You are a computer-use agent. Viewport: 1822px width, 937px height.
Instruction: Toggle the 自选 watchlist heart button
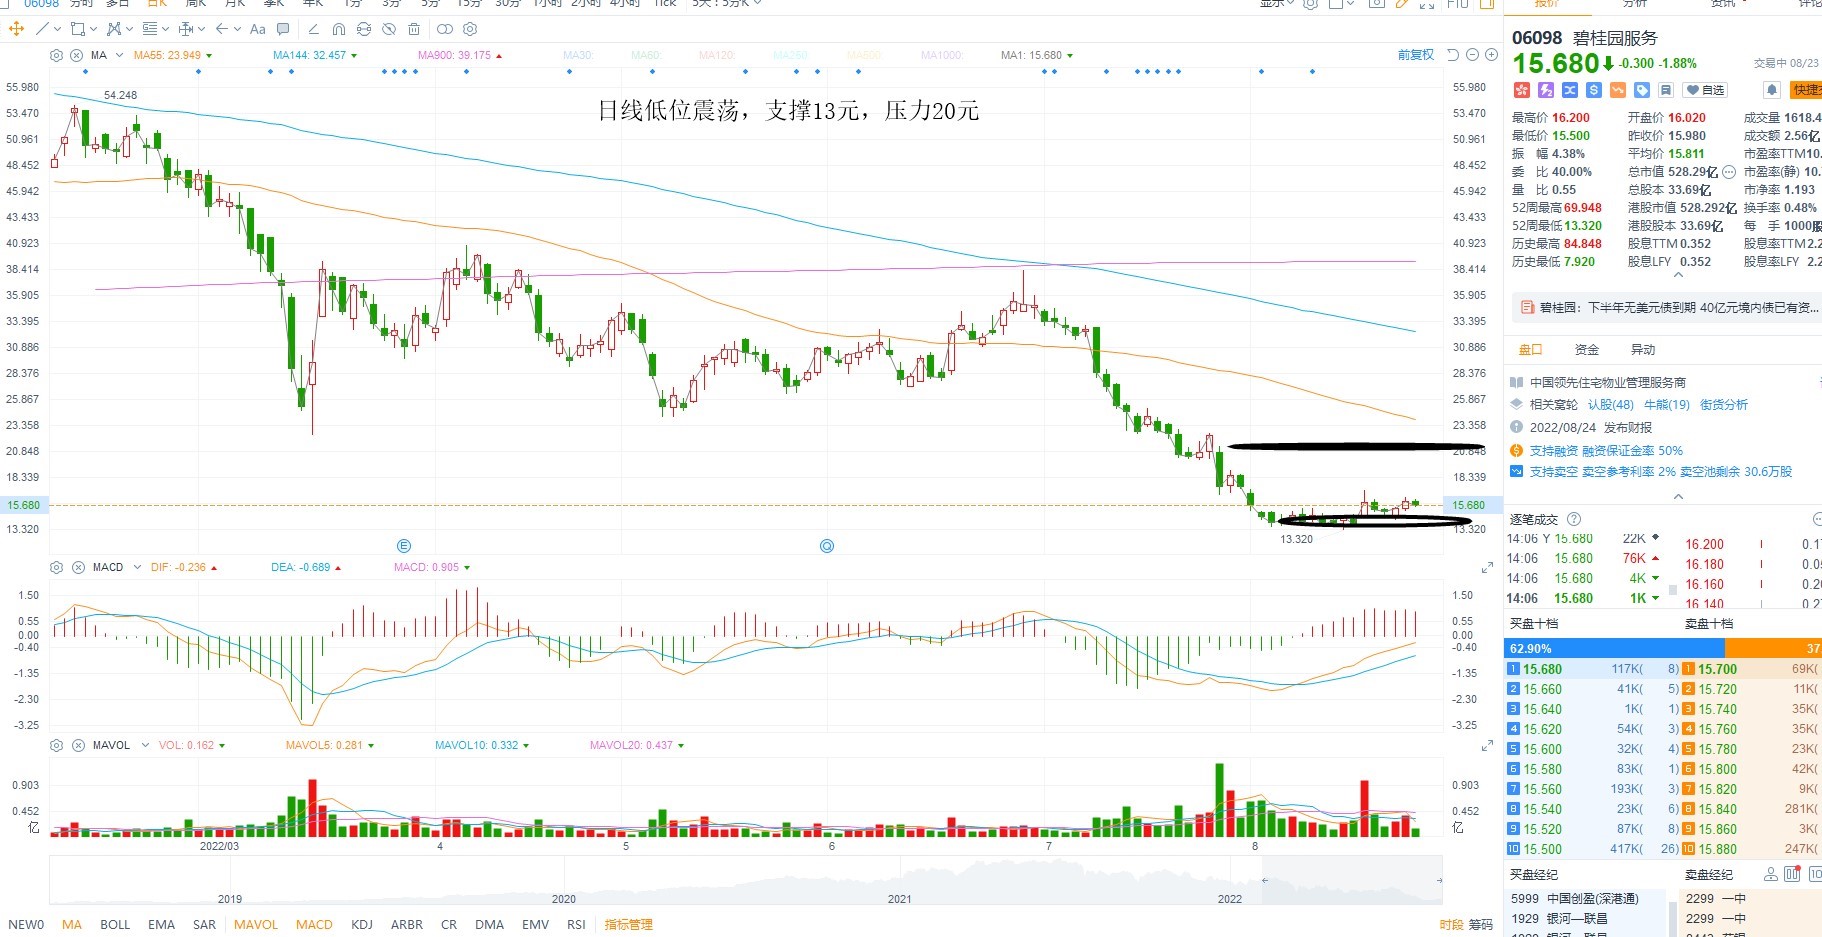coord(1705,90)
